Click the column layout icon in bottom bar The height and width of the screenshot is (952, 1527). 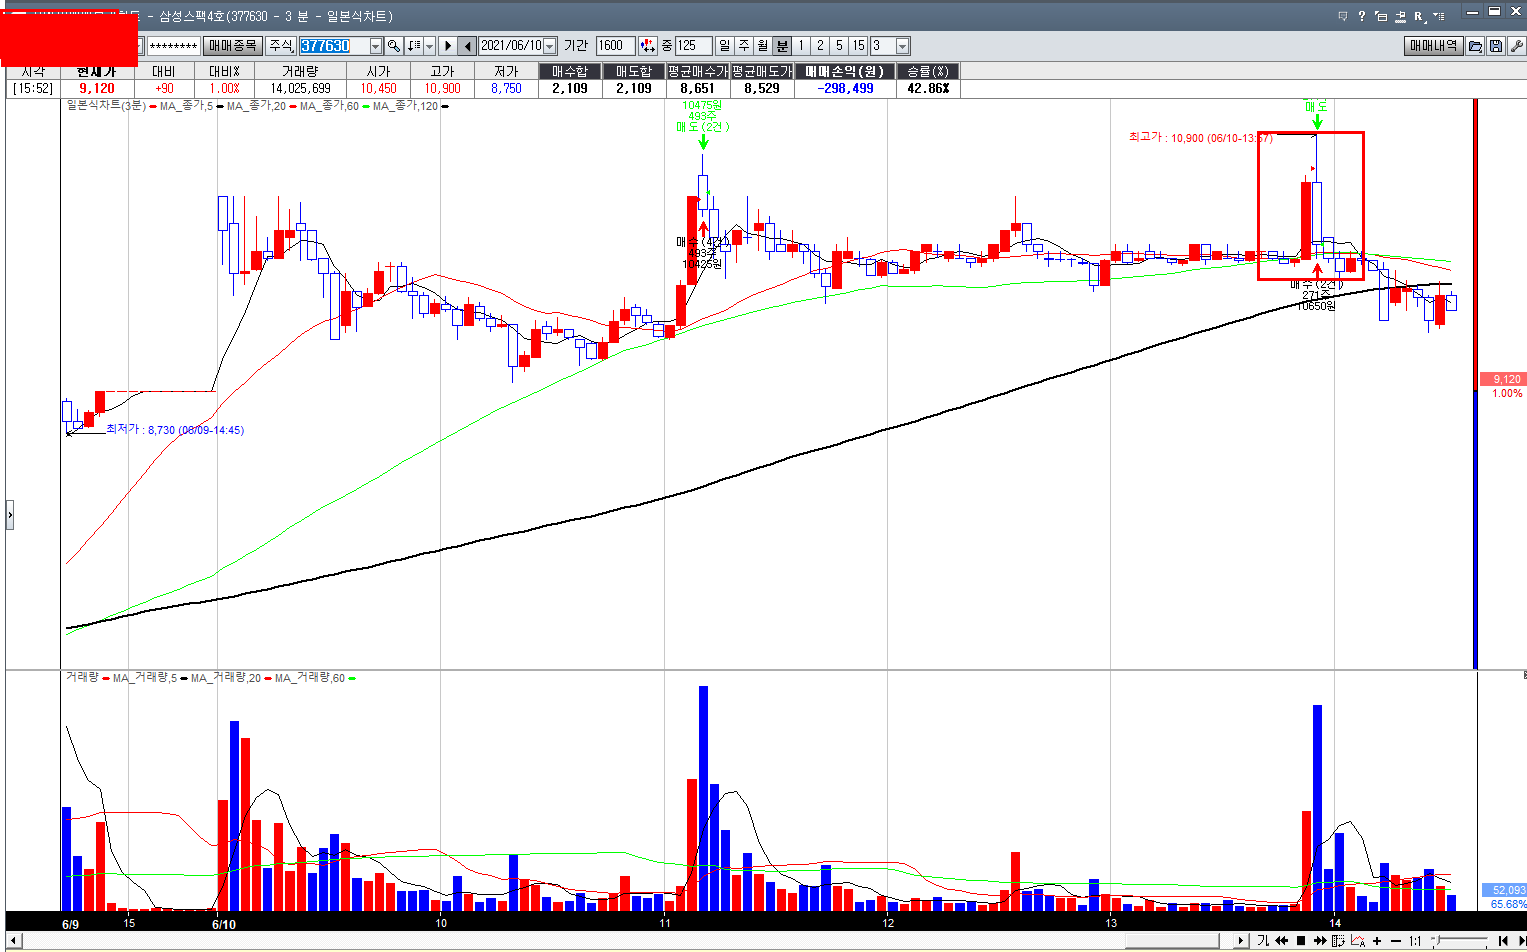(1338, 941)
